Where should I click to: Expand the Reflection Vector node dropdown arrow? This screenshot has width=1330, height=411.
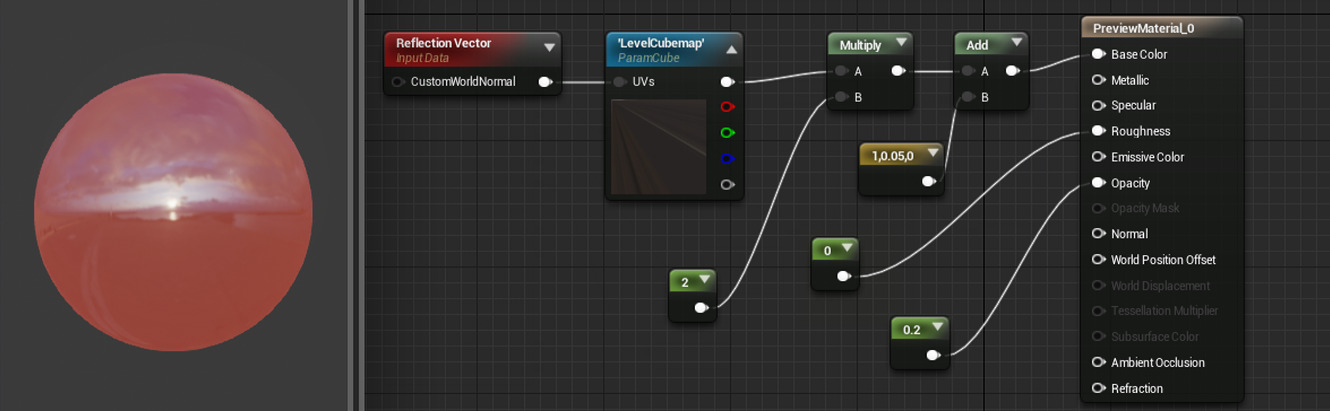(x=549, y=47)
